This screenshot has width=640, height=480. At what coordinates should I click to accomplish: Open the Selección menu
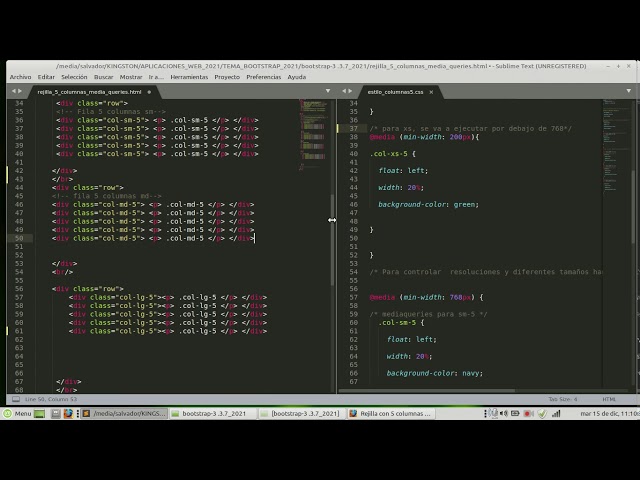[x=74, y=77]
